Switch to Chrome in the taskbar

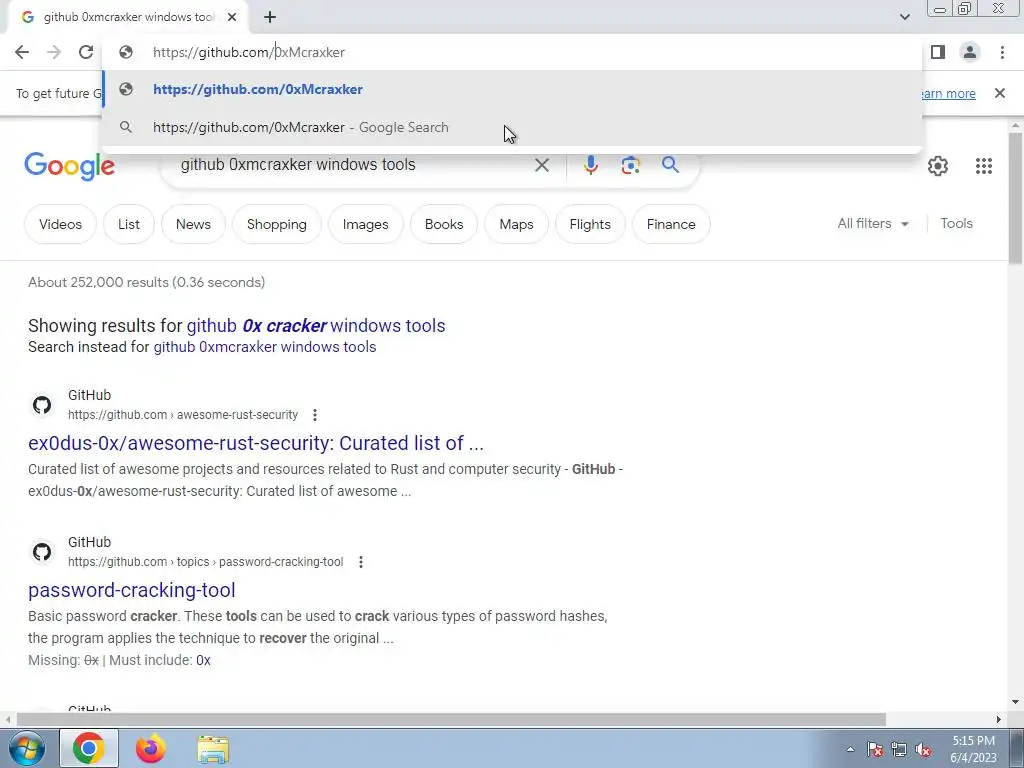89,748
